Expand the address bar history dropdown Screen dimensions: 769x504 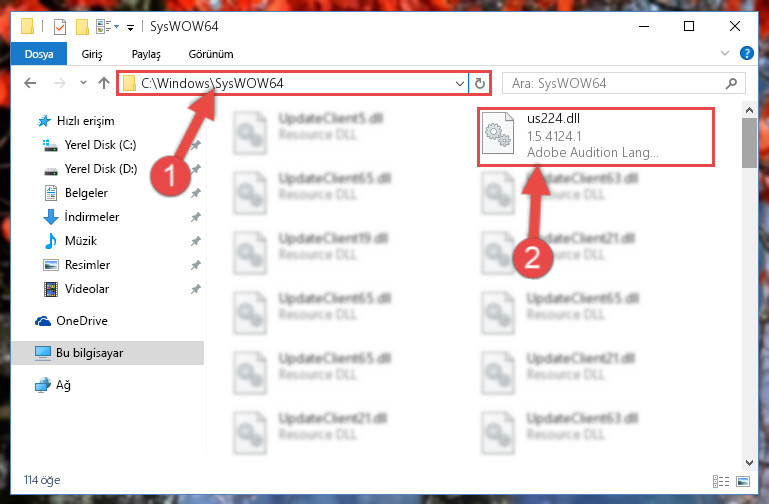(460, 83)
